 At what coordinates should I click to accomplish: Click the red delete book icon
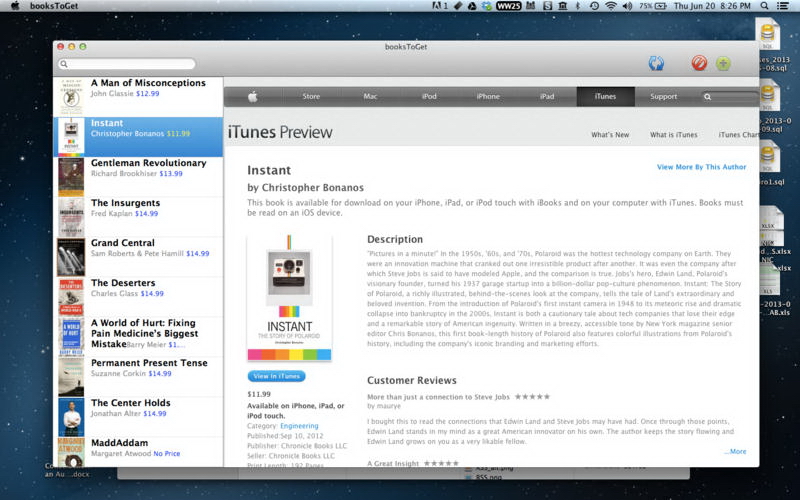(700, 63)
